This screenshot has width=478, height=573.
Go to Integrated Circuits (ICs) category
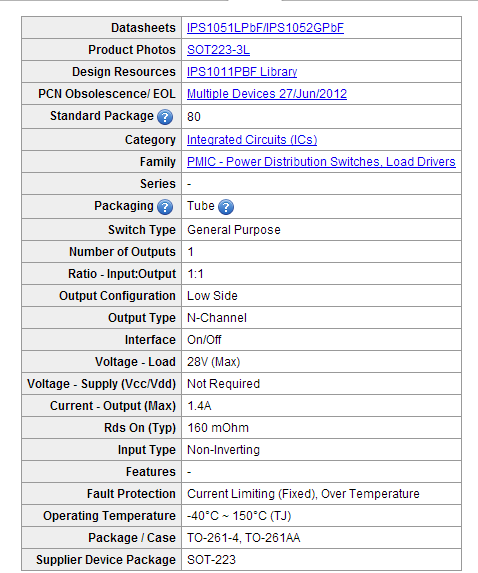pos(252,140)
